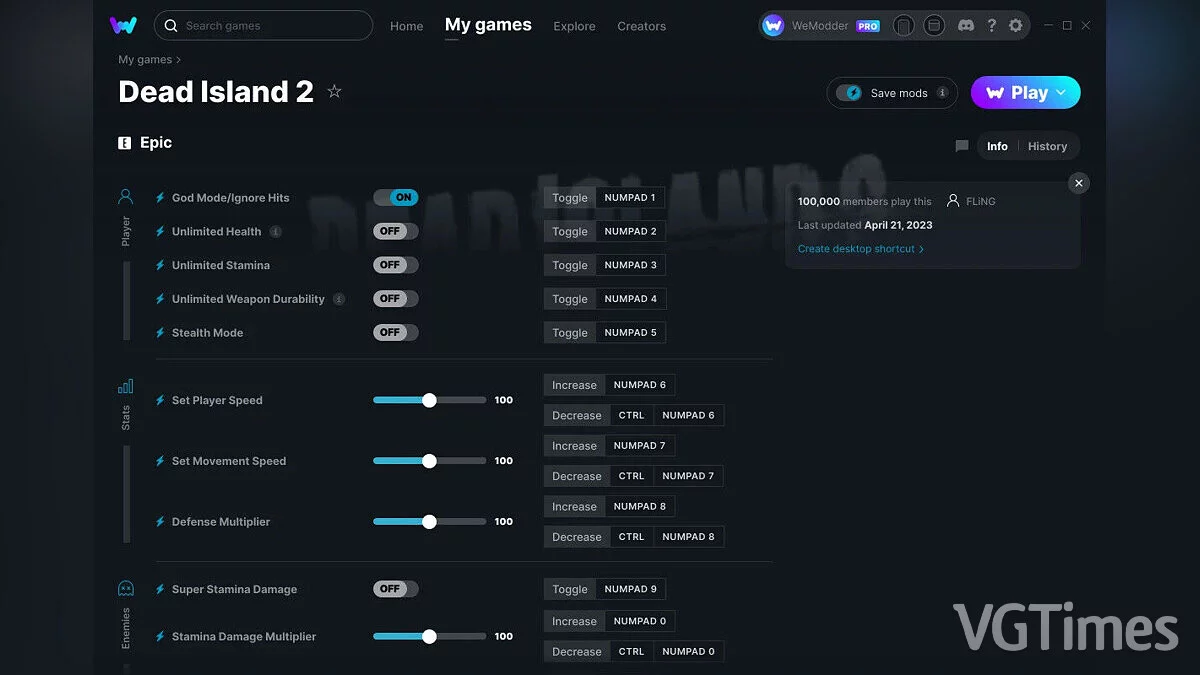Image resolution: width=1200 pixels, height=675 pixels.
Task: Jump to the Player category icon
Action: point(126,196)
